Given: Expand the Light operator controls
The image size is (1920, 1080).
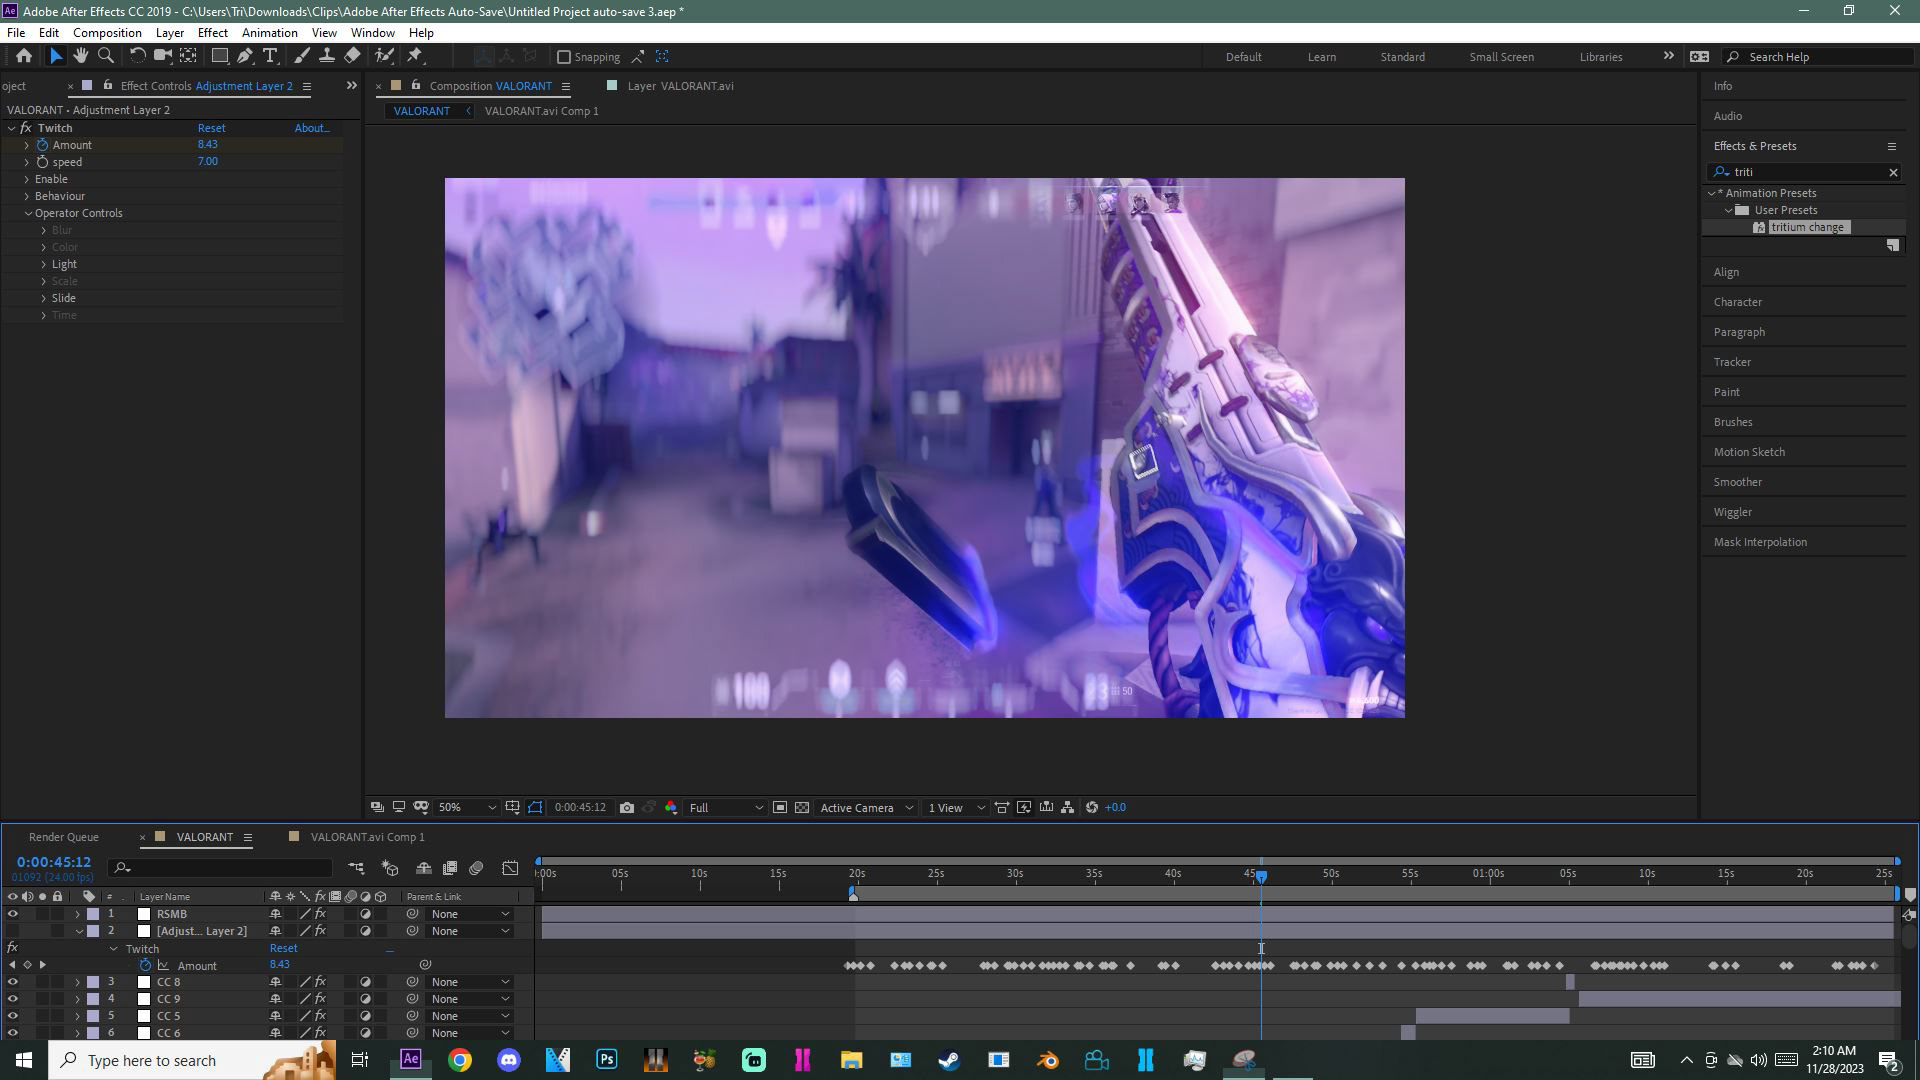Looking at the screenshot, I should pos(44,264).
